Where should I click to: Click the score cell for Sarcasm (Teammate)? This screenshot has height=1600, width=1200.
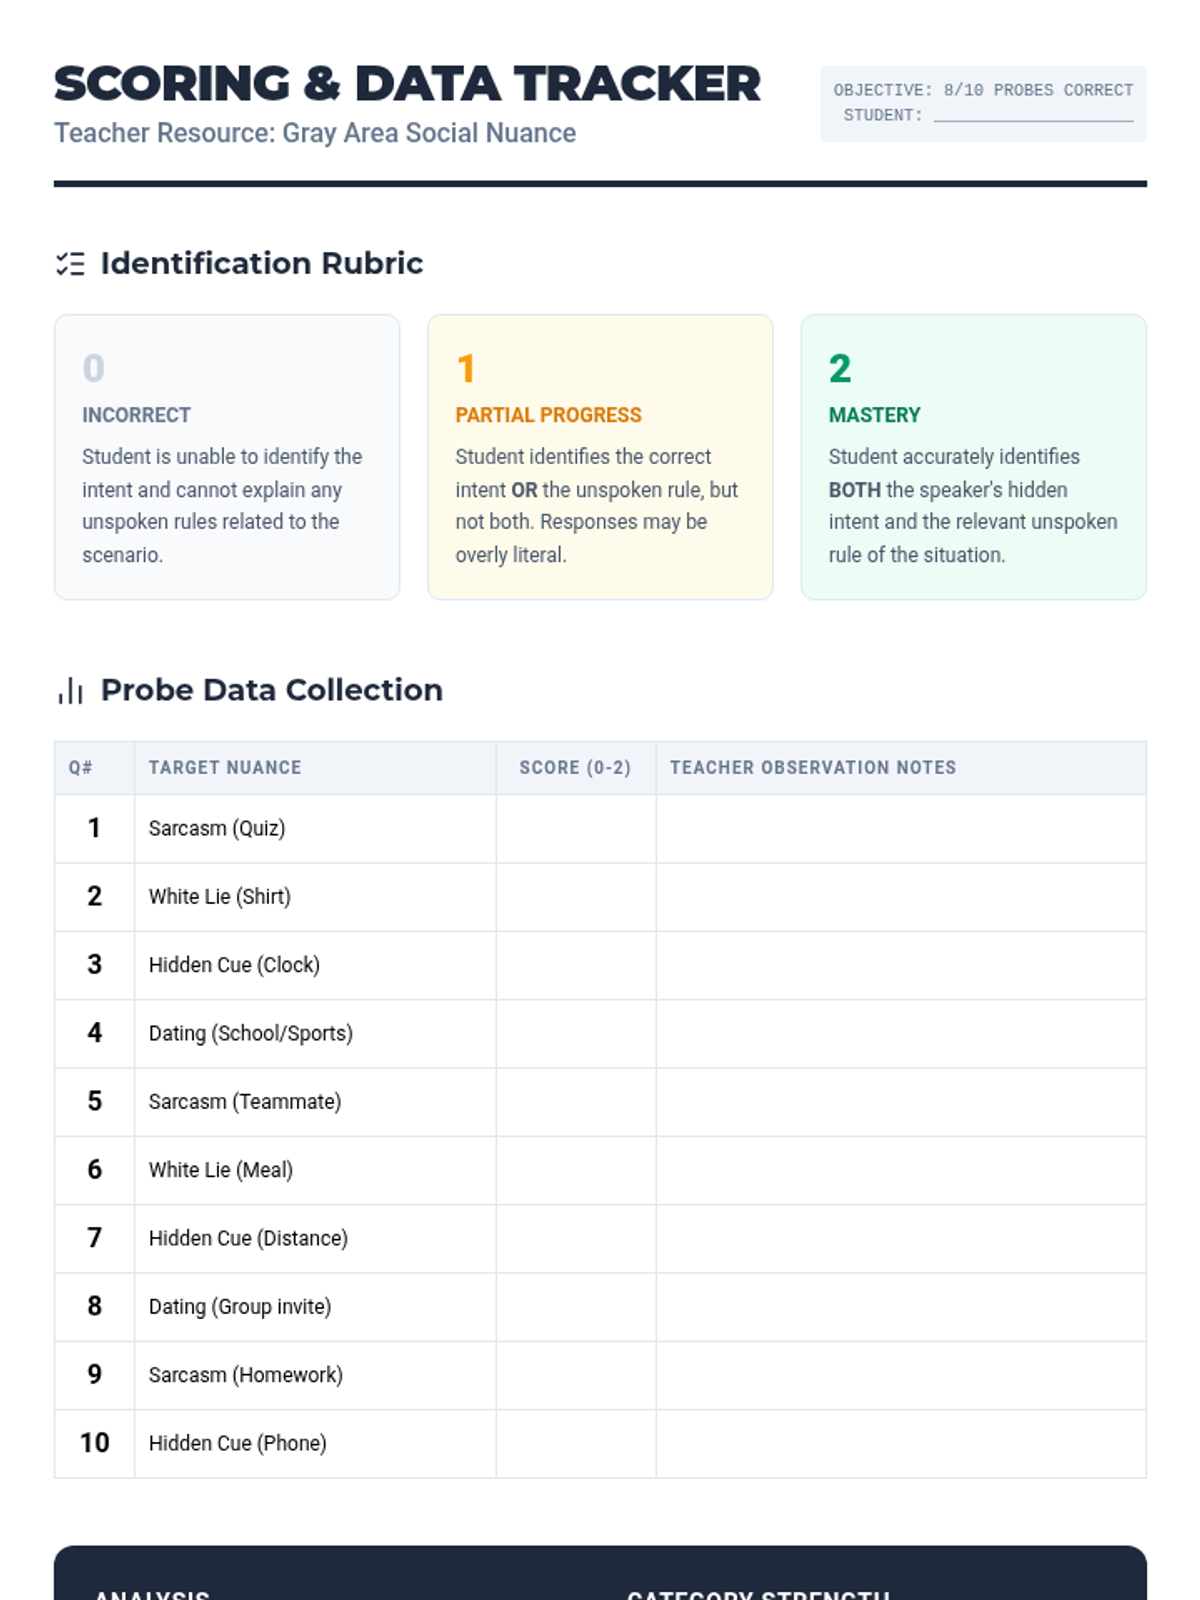576,1102
